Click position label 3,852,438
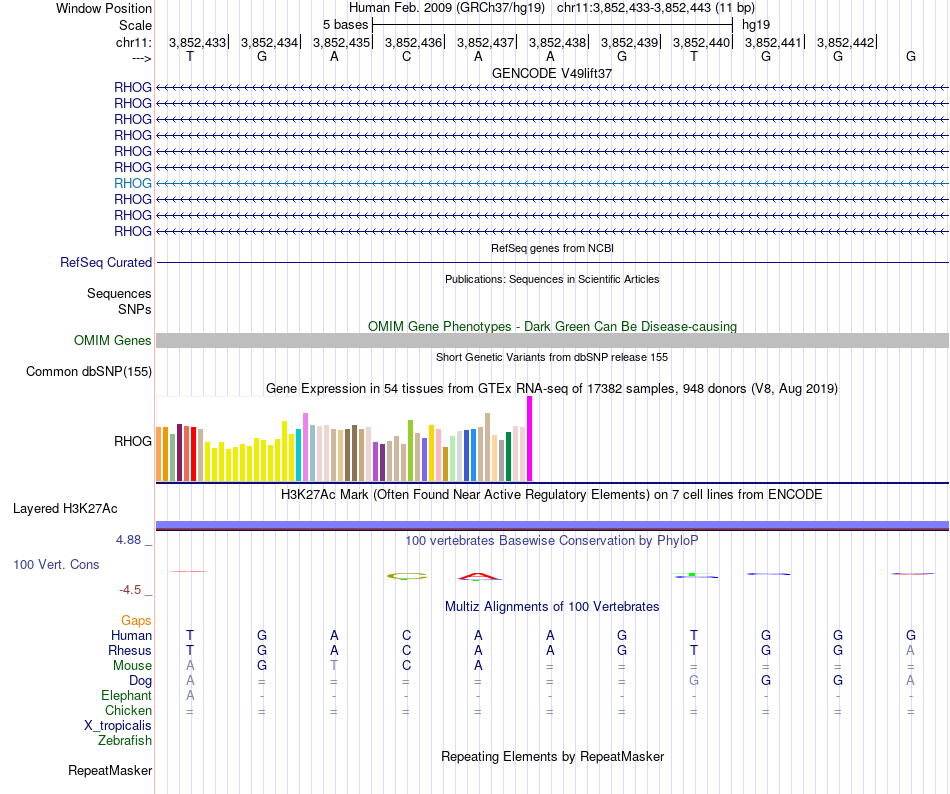The height and width of the screenshot is (794, 950). [x=557, y=42]
